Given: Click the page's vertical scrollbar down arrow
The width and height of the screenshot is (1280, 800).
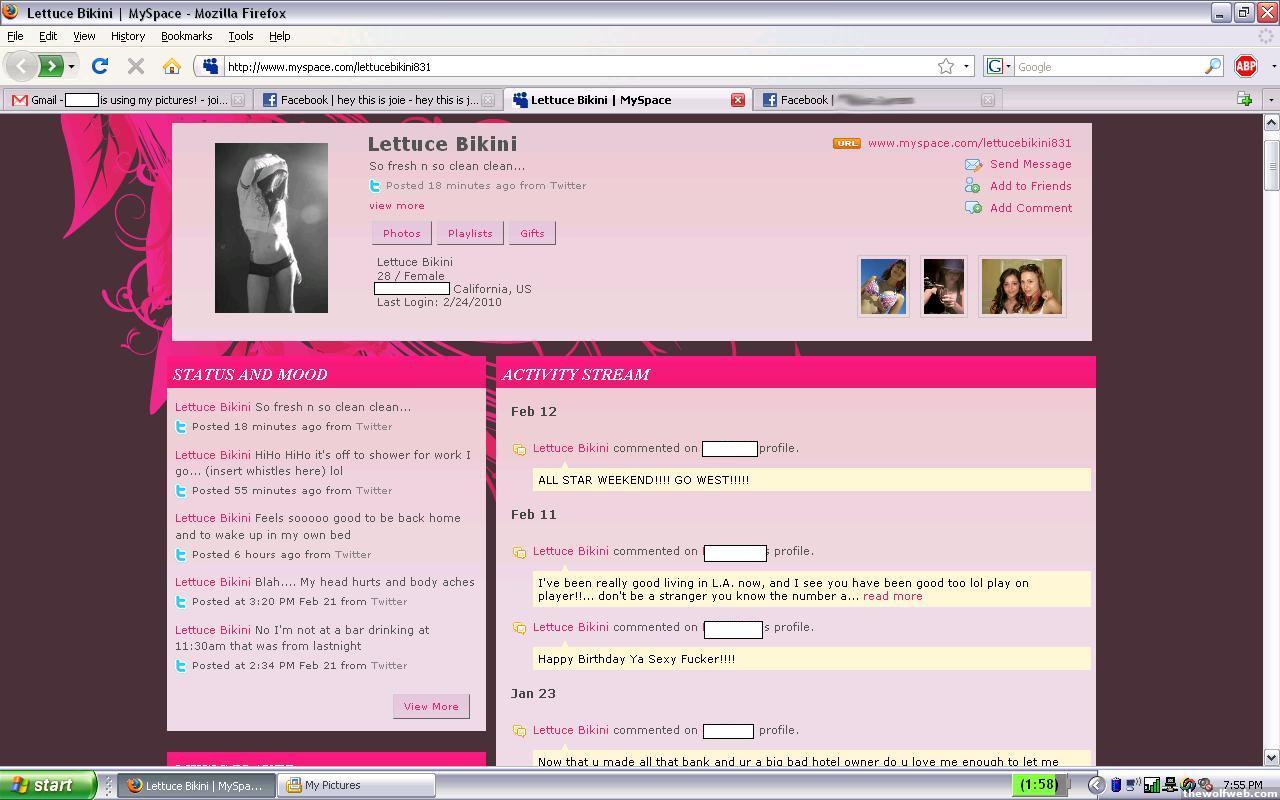Looking at the screenshot, I should [1271, 758].
